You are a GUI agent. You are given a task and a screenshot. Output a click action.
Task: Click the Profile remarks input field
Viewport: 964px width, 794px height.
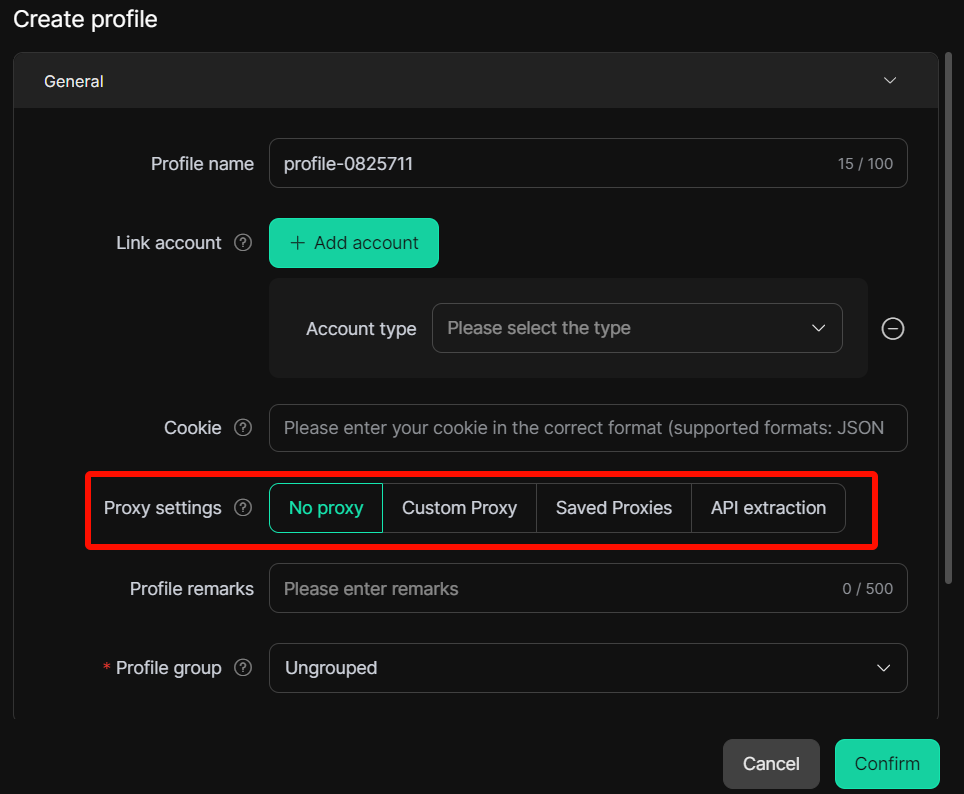point(588,588)
